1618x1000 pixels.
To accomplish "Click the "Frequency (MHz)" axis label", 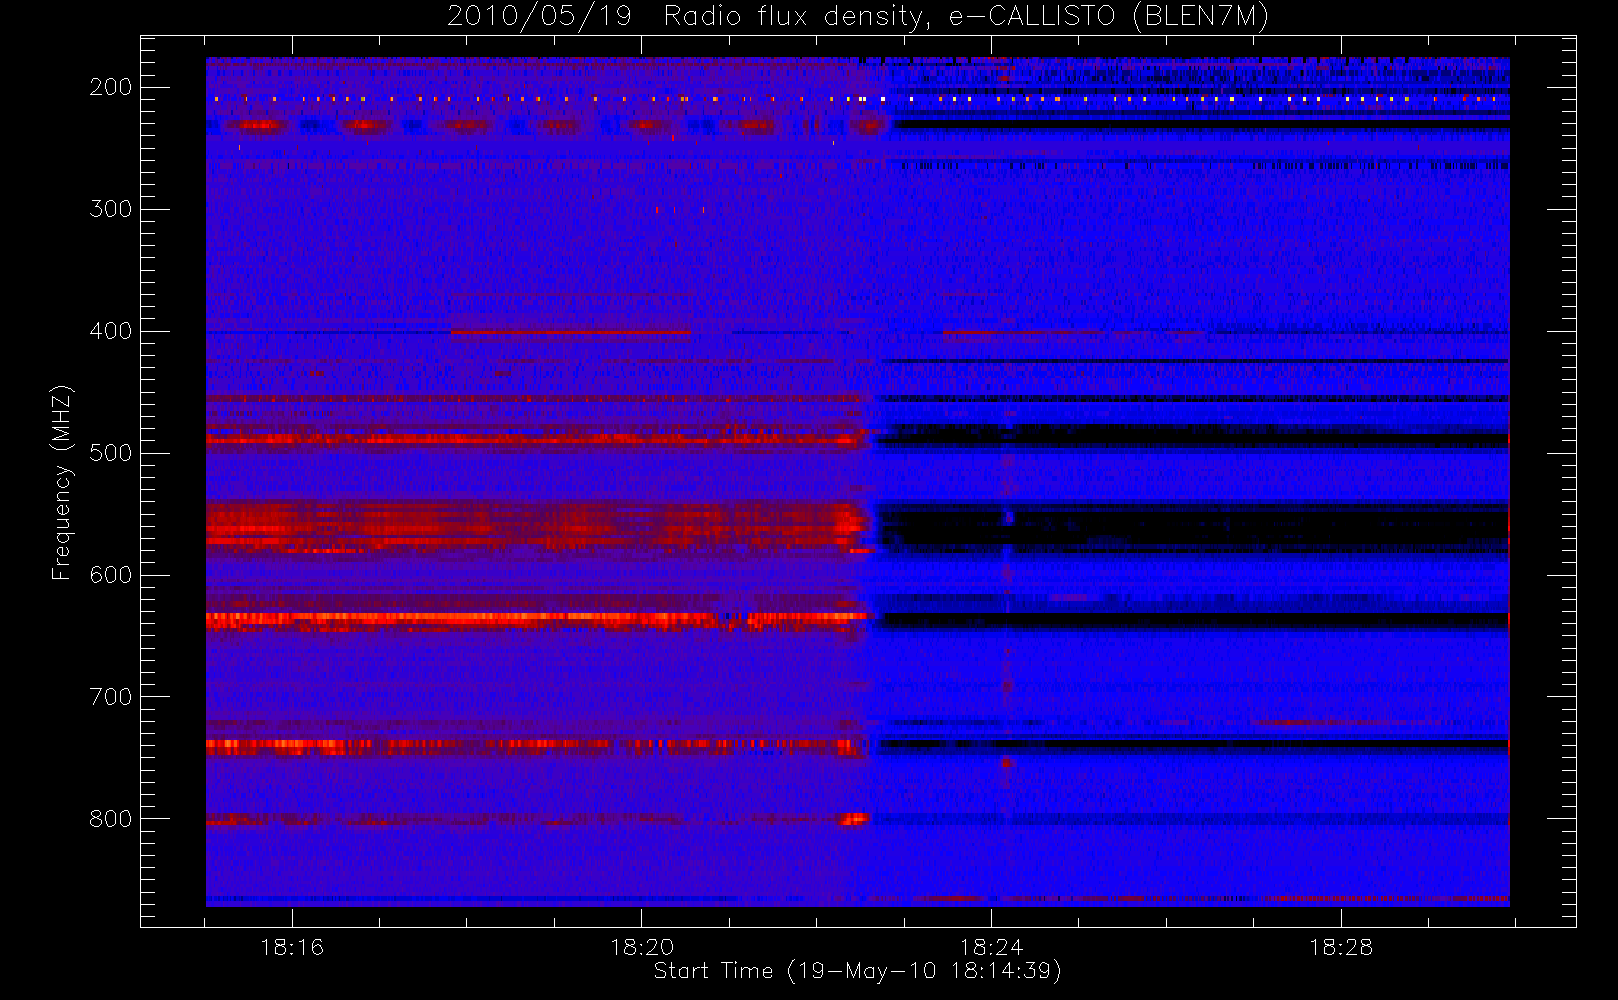I will click(x=62, y=483).
